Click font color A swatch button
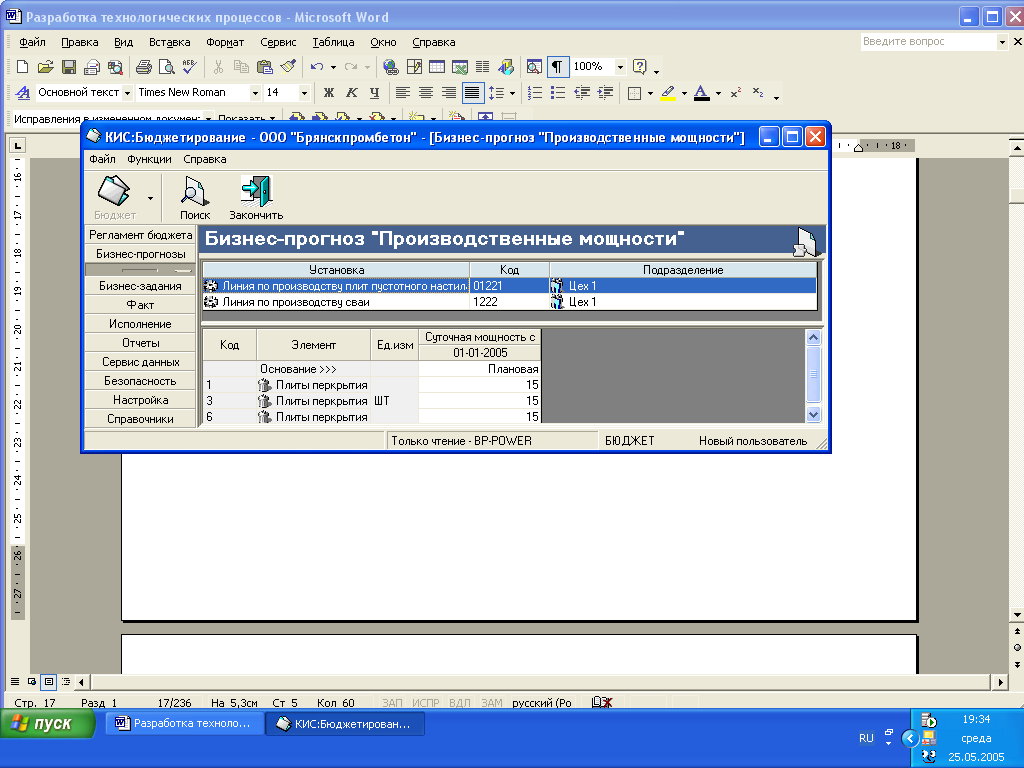1024x768 pixels. [702, 93]
